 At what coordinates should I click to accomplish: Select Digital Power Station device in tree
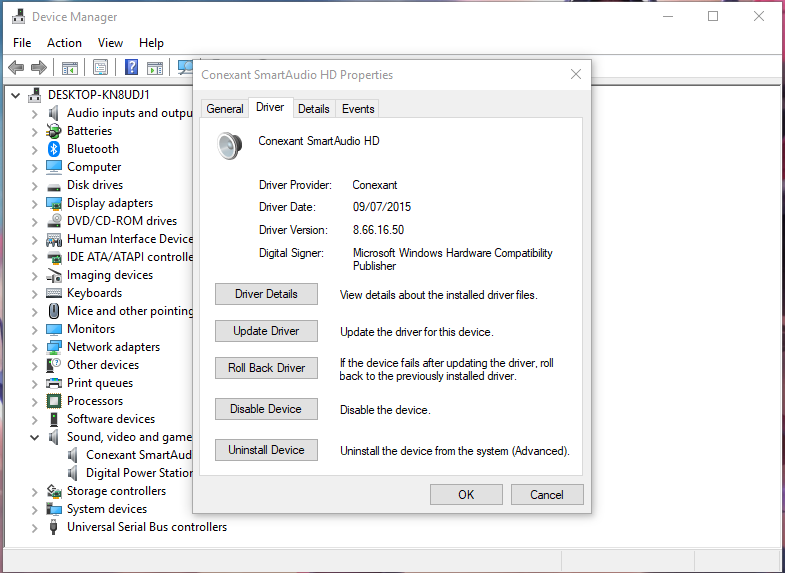coord(139,473)
